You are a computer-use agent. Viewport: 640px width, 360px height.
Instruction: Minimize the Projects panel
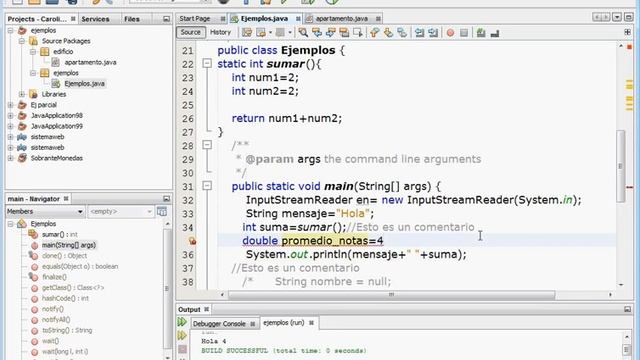point(166,19)
